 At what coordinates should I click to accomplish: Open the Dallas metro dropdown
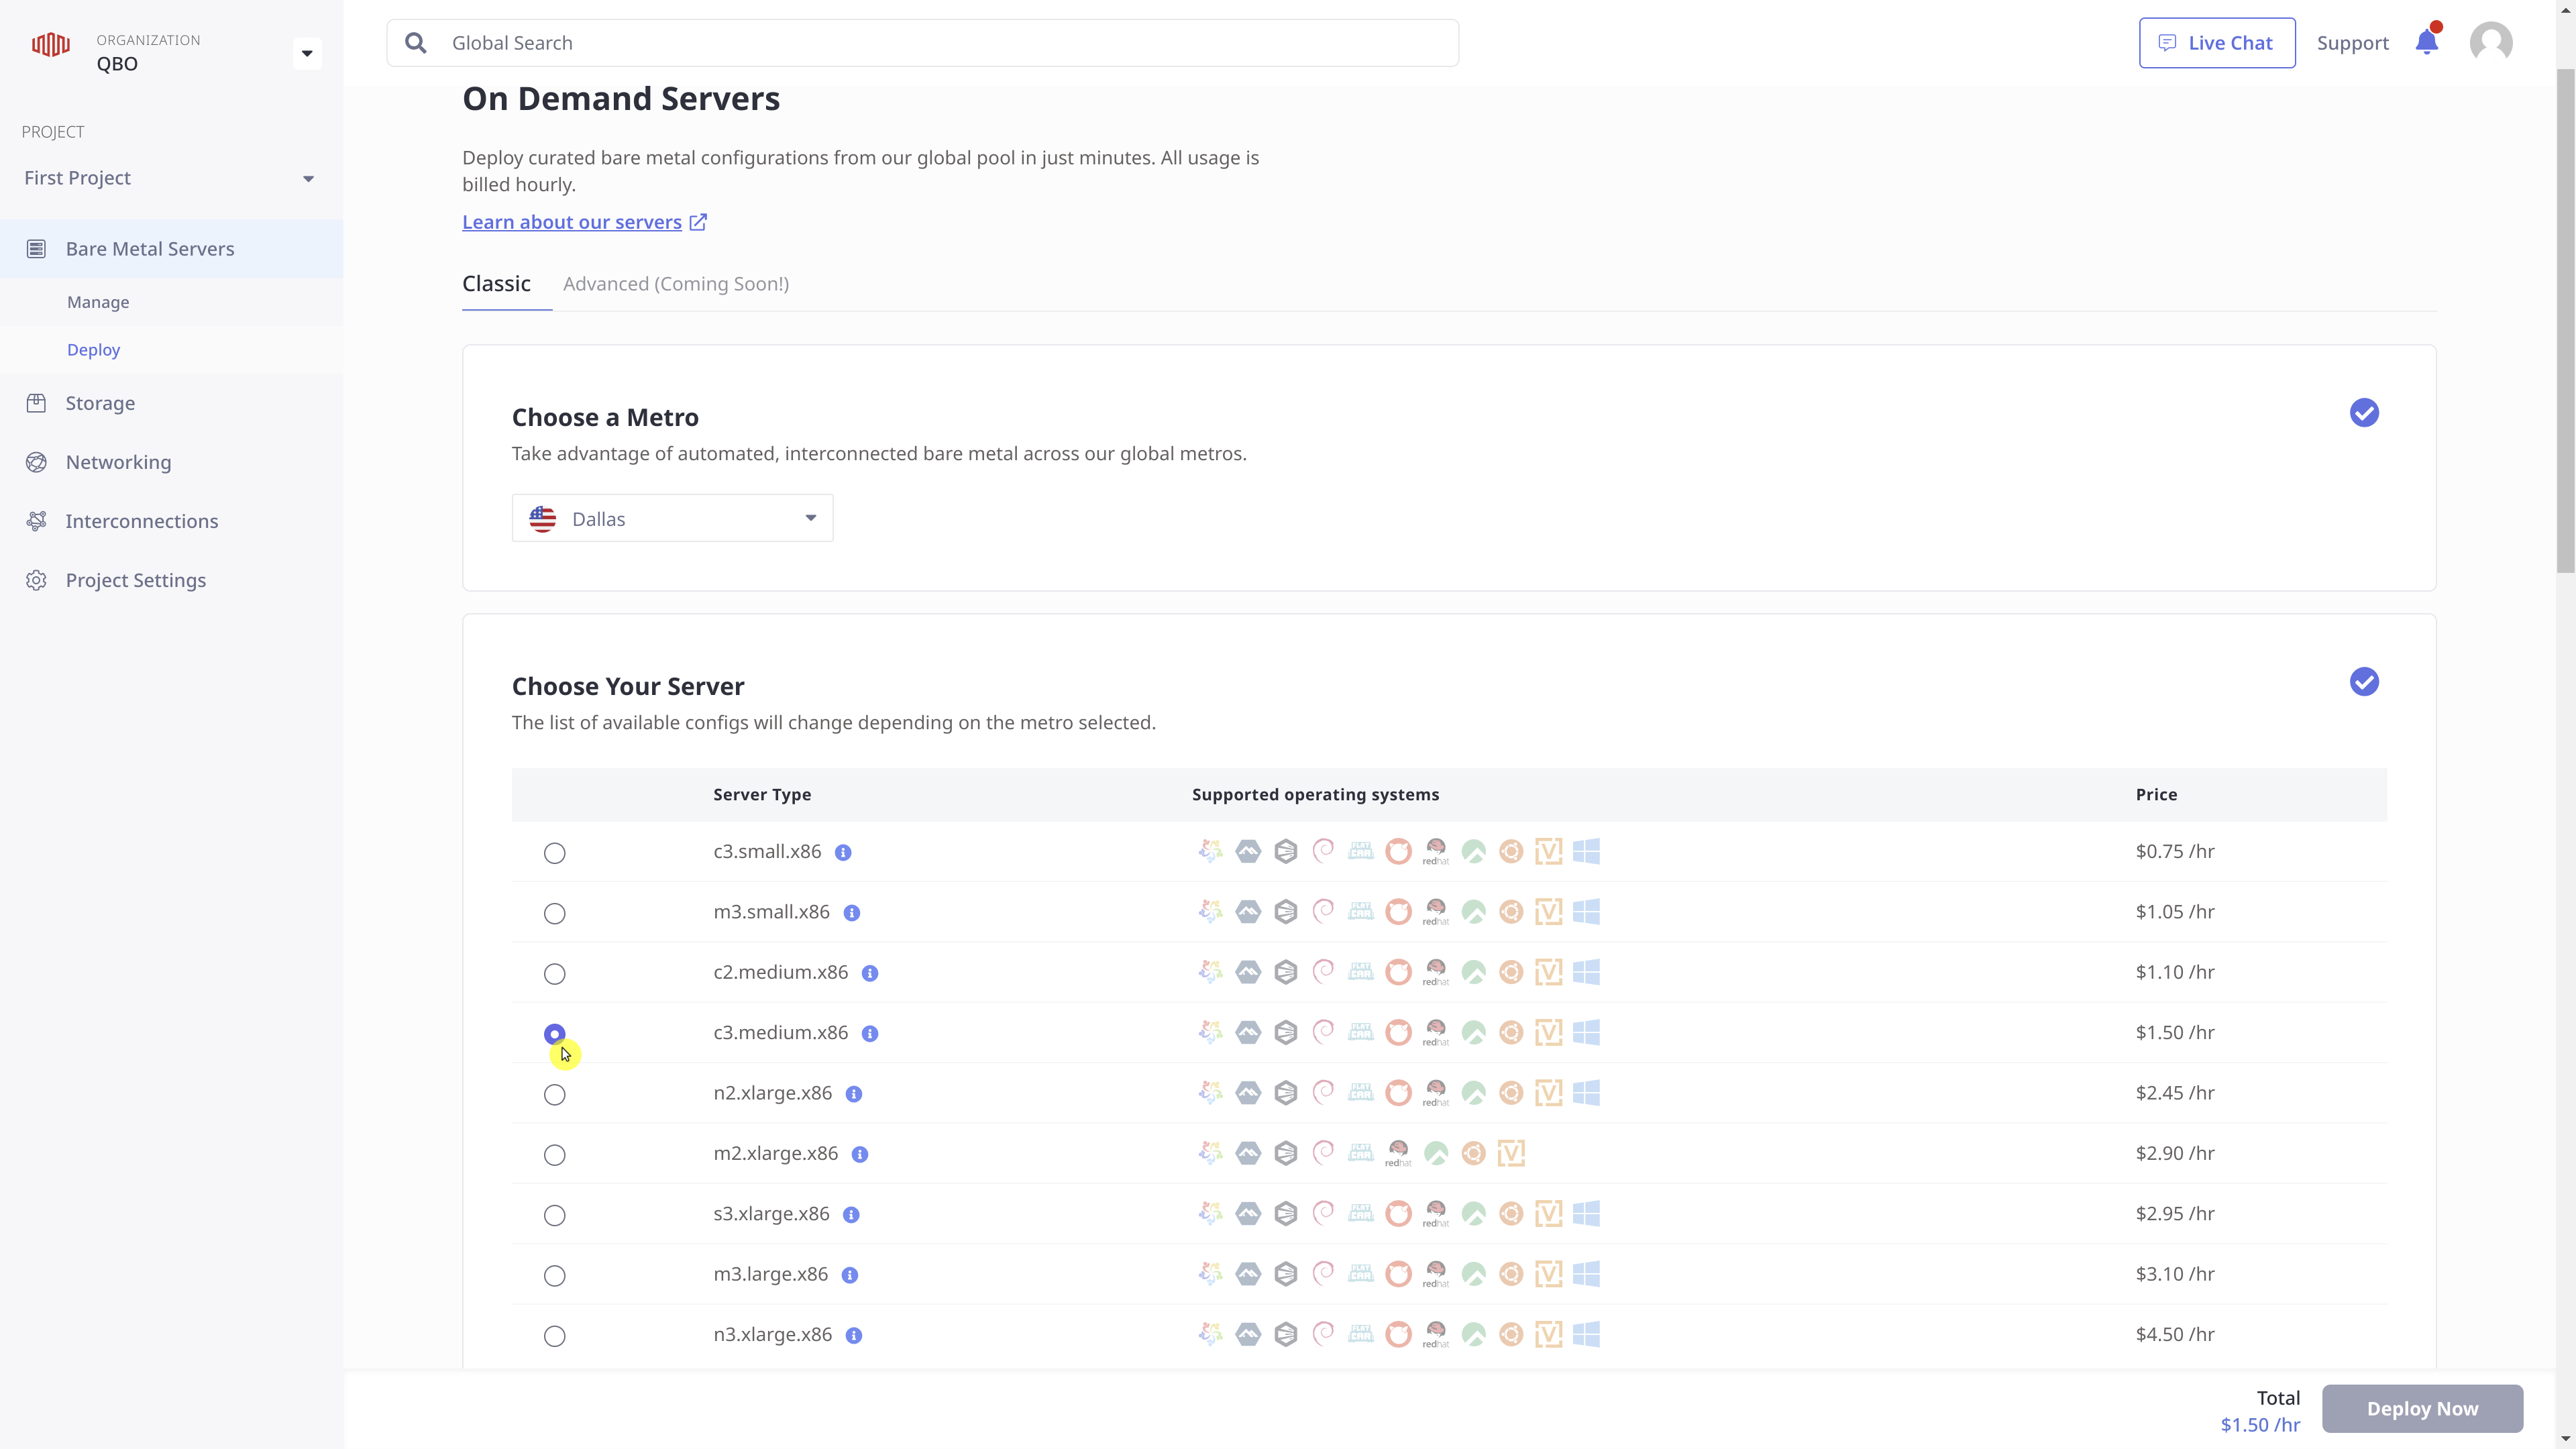click(671, 517)
